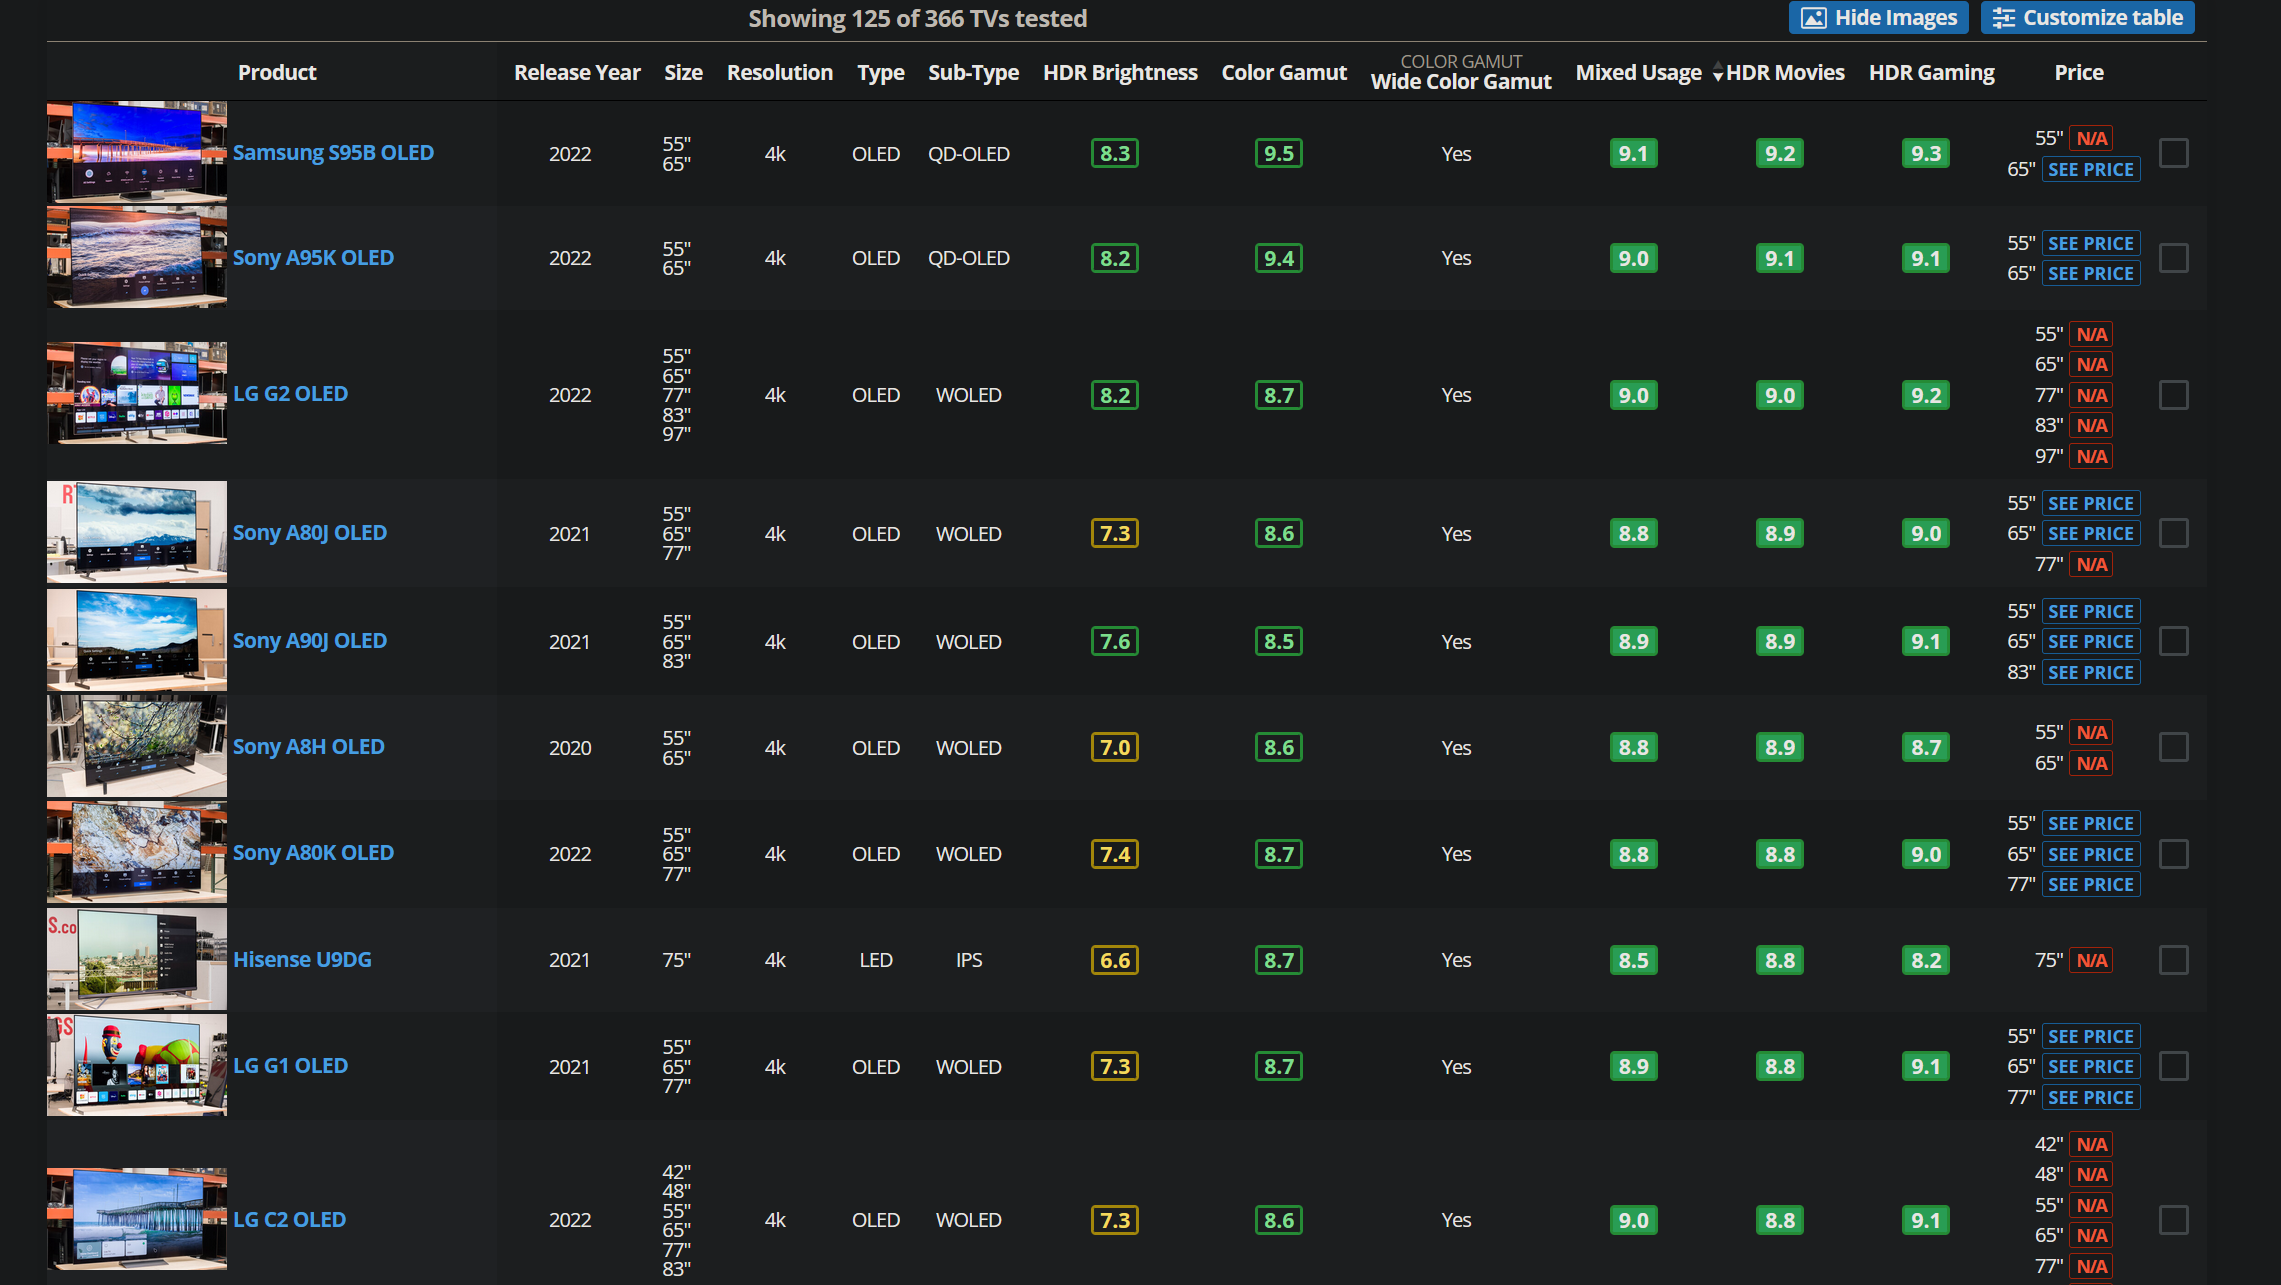Sort by the Color Gamut column header
The height and width of the screenshot is (1285, 2281).
coord(1283,72)
